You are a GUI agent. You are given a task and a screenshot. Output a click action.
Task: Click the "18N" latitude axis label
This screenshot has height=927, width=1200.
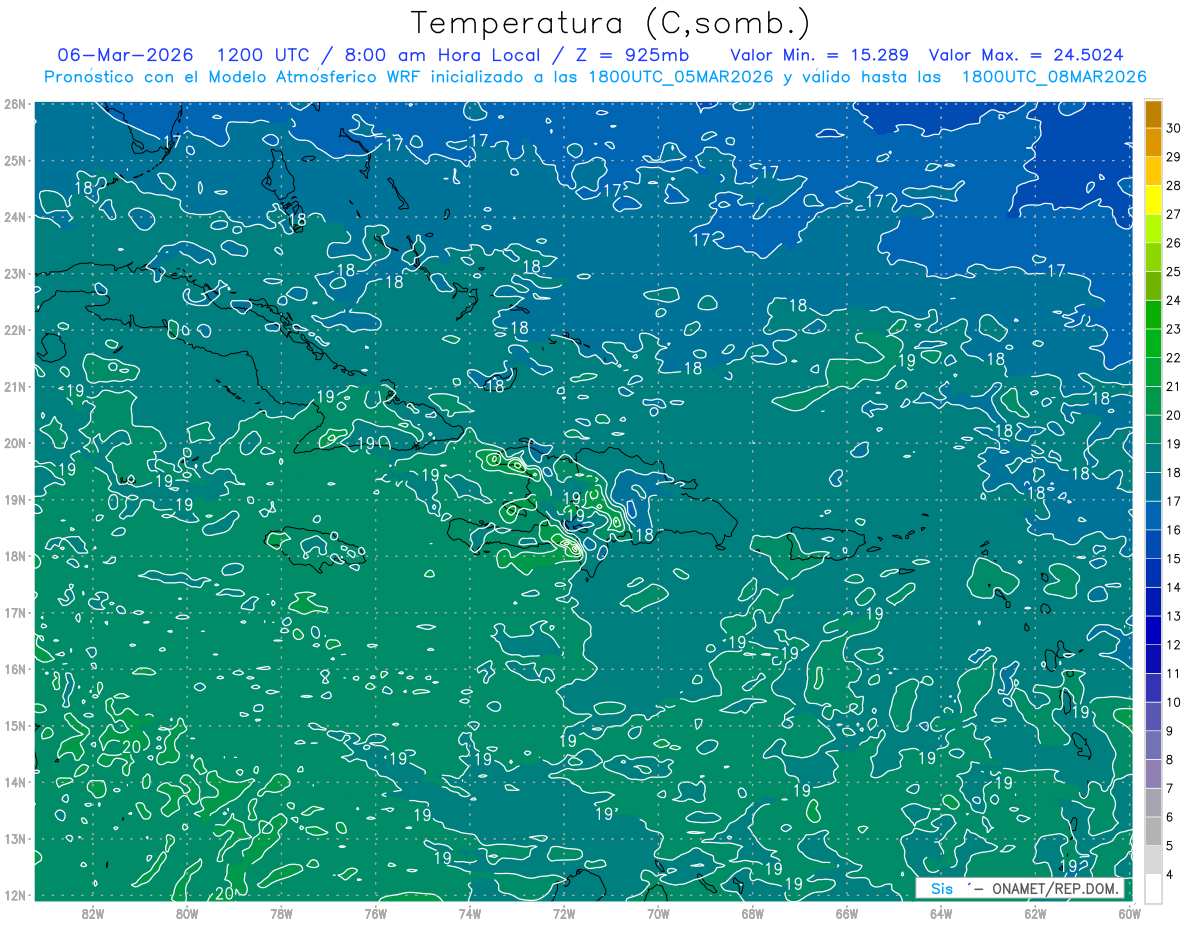point(14,556)
